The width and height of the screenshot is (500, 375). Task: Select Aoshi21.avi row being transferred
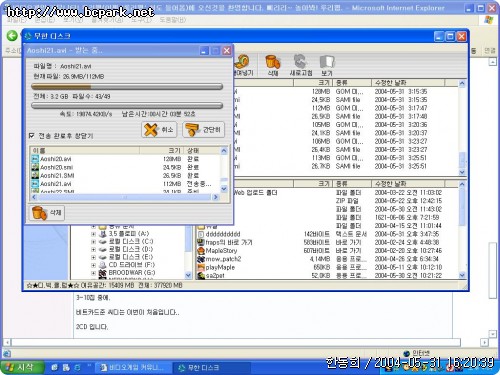(125, 184)
